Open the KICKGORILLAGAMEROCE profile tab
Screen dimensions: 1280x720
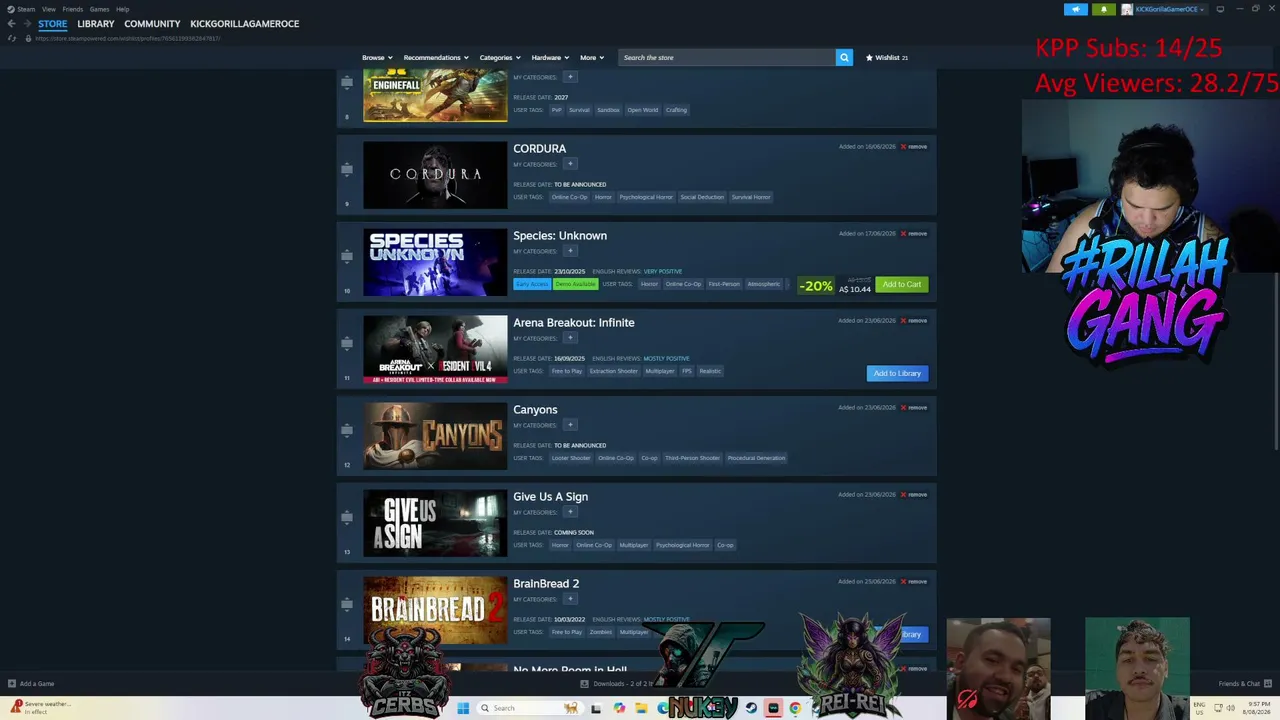245,24
